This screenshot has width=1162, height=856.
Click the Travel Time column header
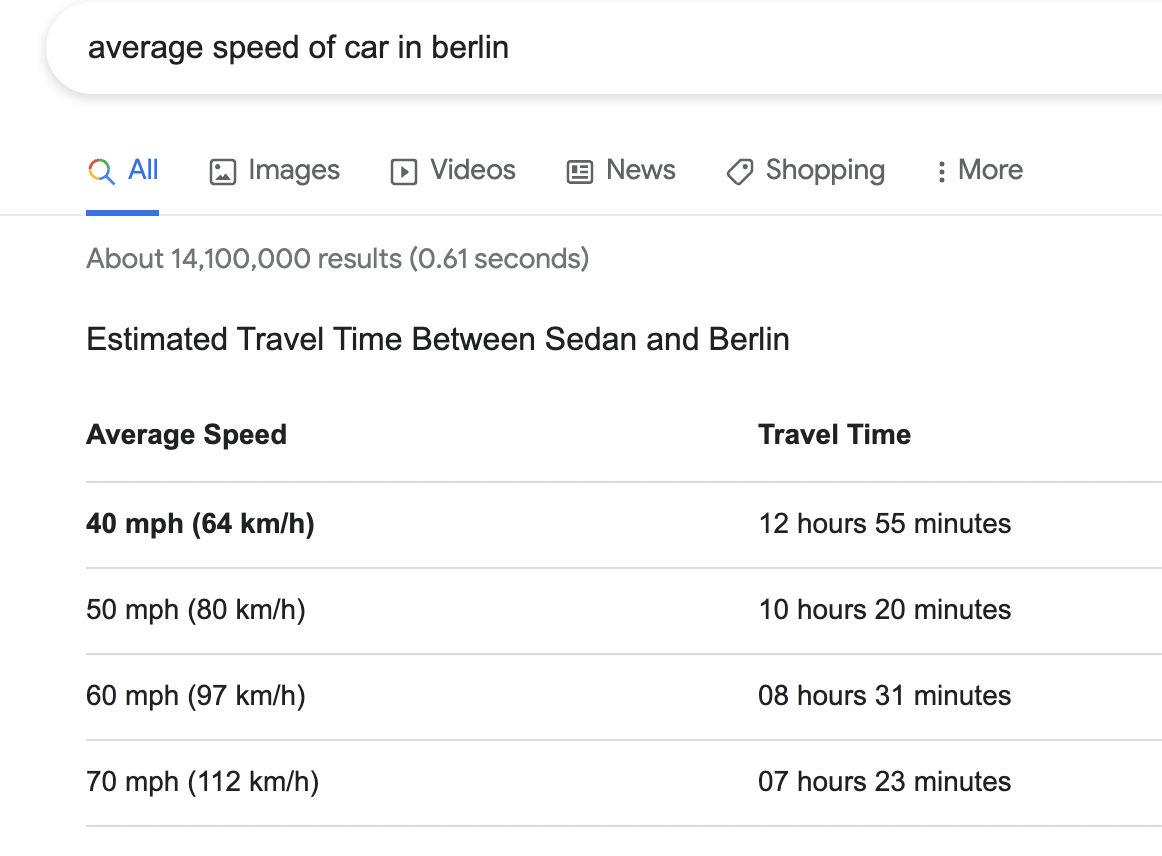(x=835, y=435)
